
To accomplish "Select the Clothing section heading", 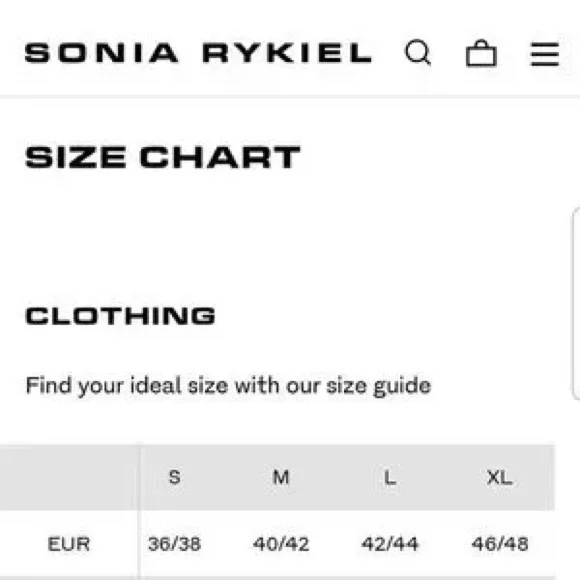I will [x=120, y=316].
